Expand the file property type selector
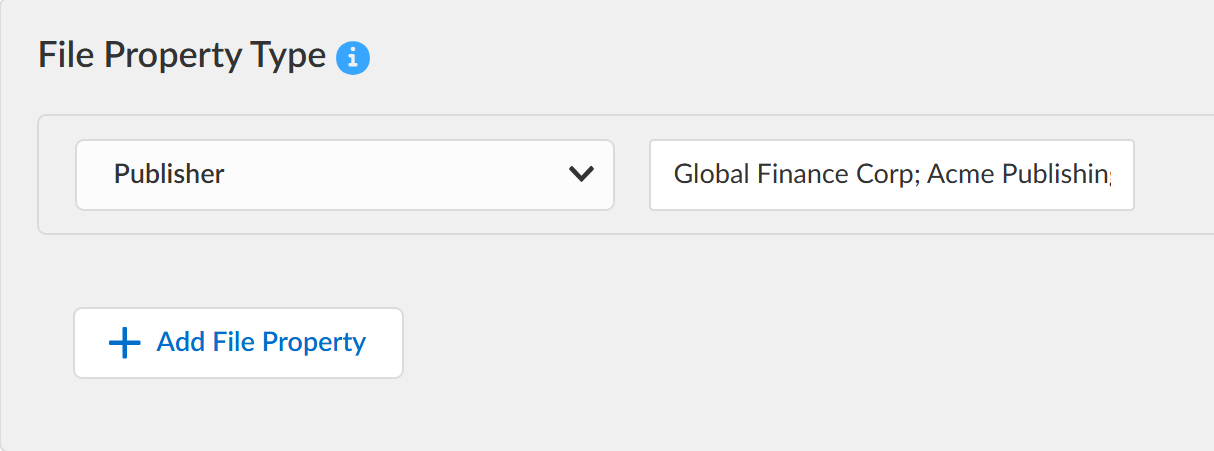Image resolution: width=1214 pixels, height=451 pixels. click(344, 175)
